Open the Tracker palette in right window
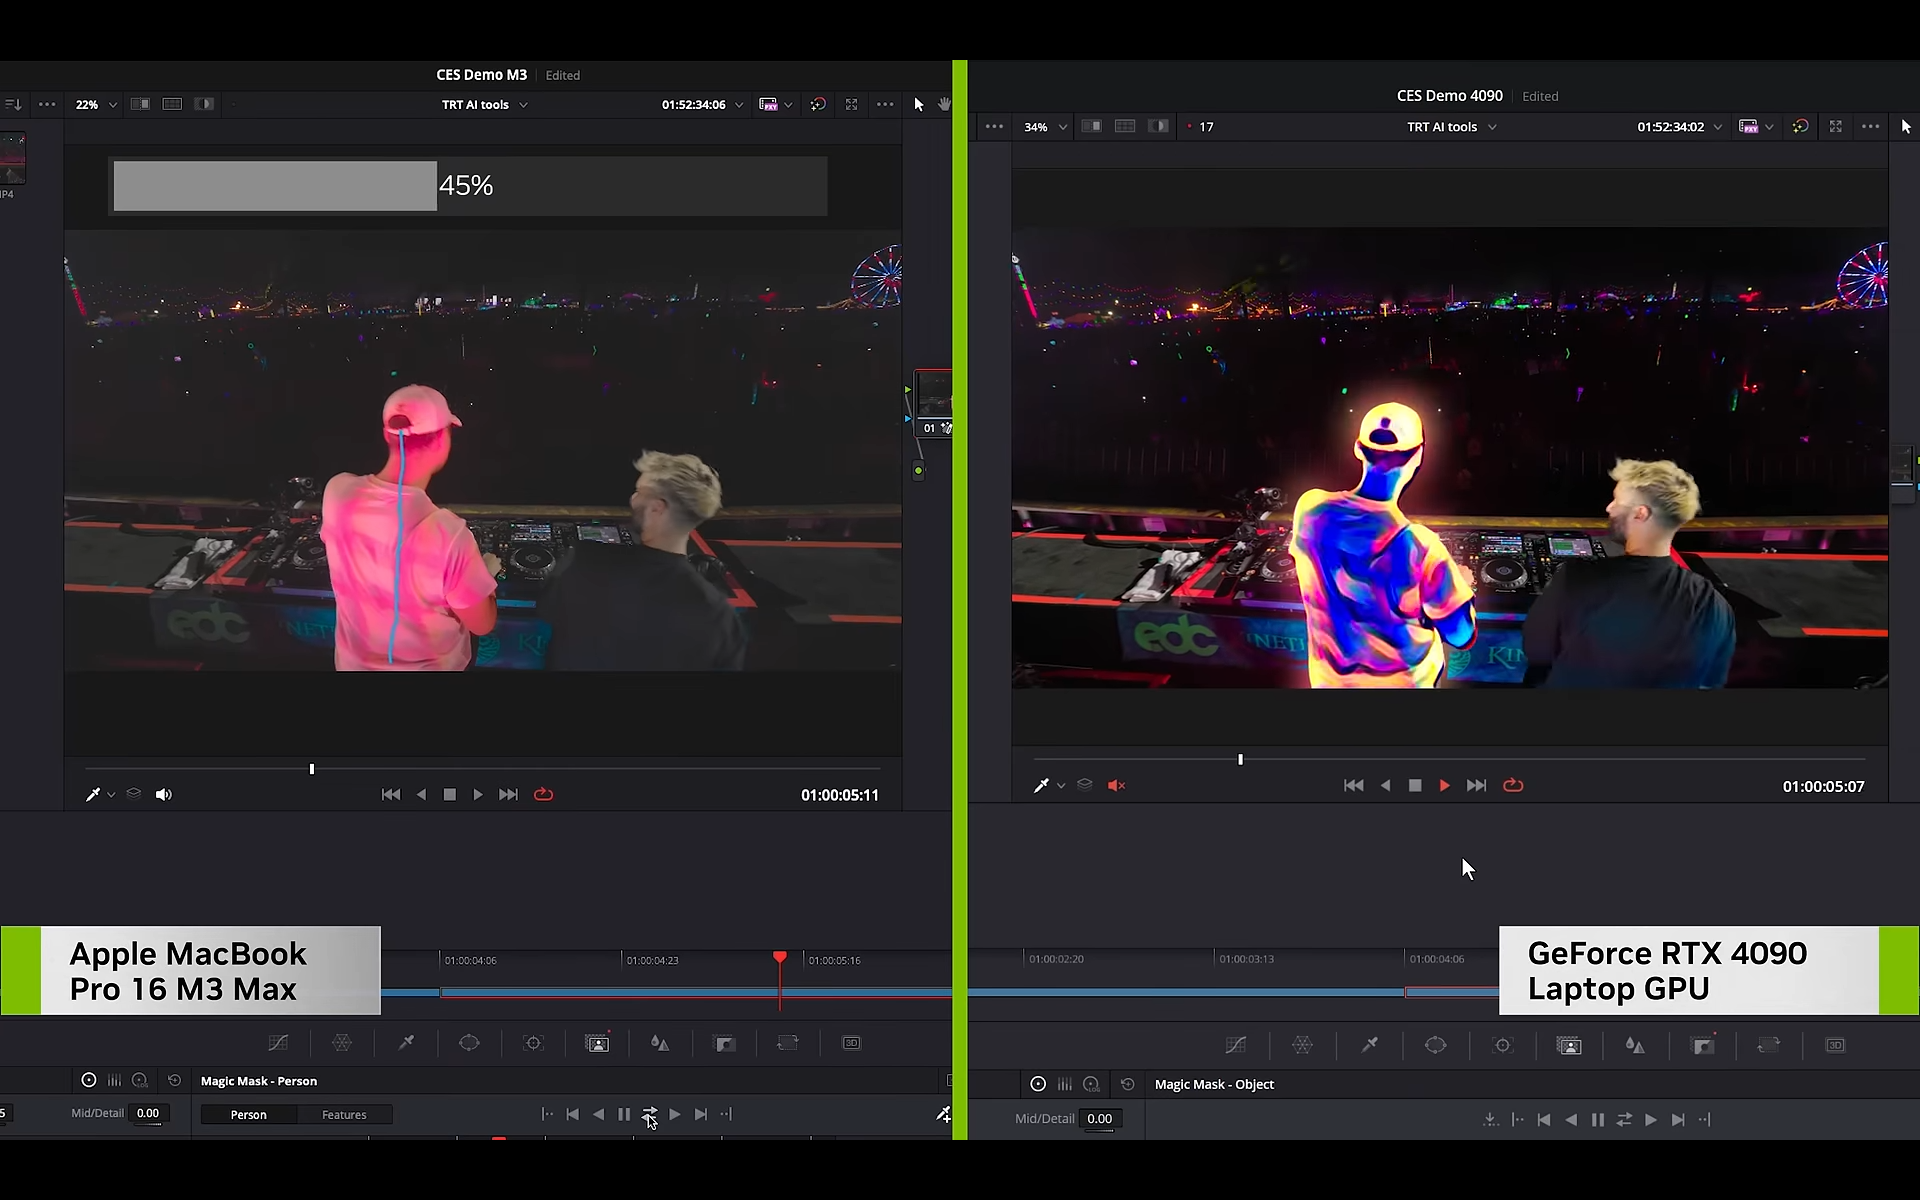This screenshot has width=1920, height=1200. (x=1502, y=1045)
